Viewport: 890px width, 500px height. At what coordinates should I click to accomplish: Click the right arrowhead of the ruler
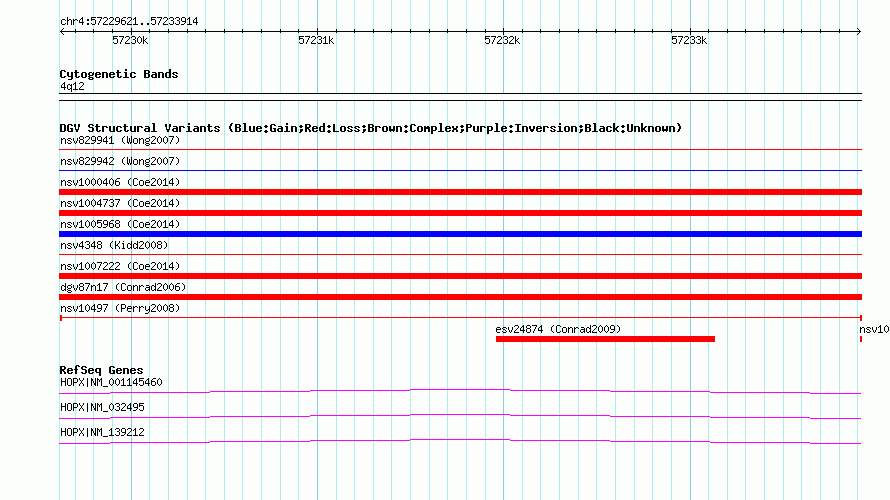(859, 31)
